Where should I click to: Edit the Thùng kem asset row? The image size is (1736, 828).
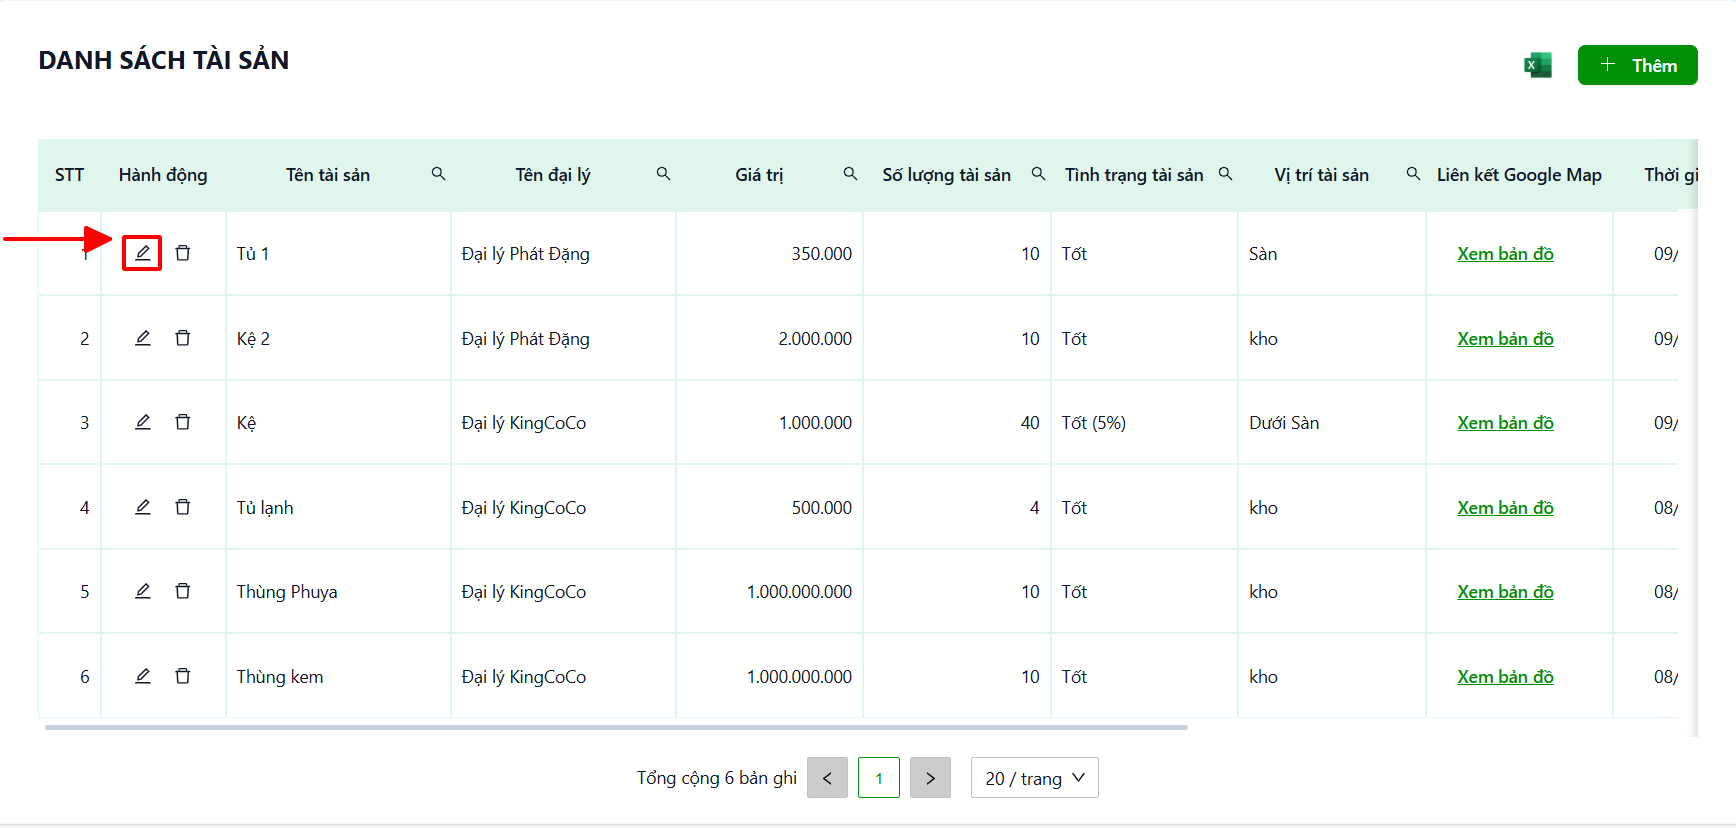point(143,676)
